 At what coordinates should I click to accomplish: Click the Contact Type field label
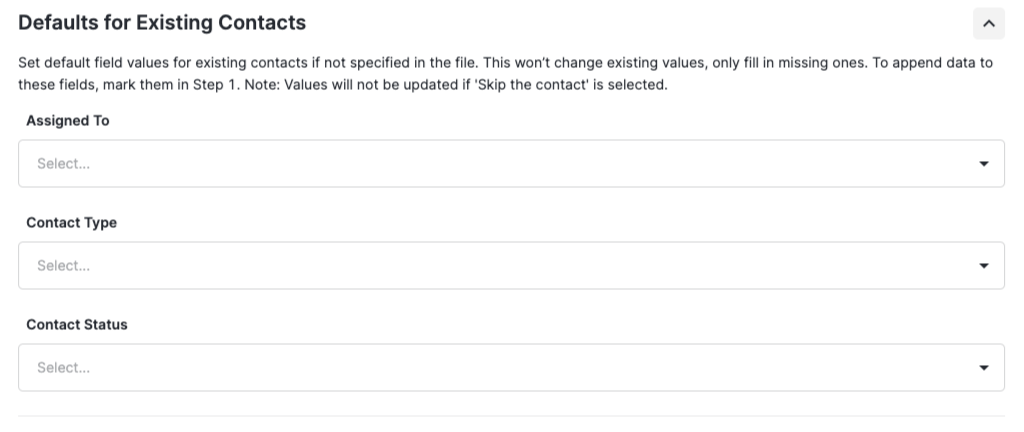click(71, 223)
